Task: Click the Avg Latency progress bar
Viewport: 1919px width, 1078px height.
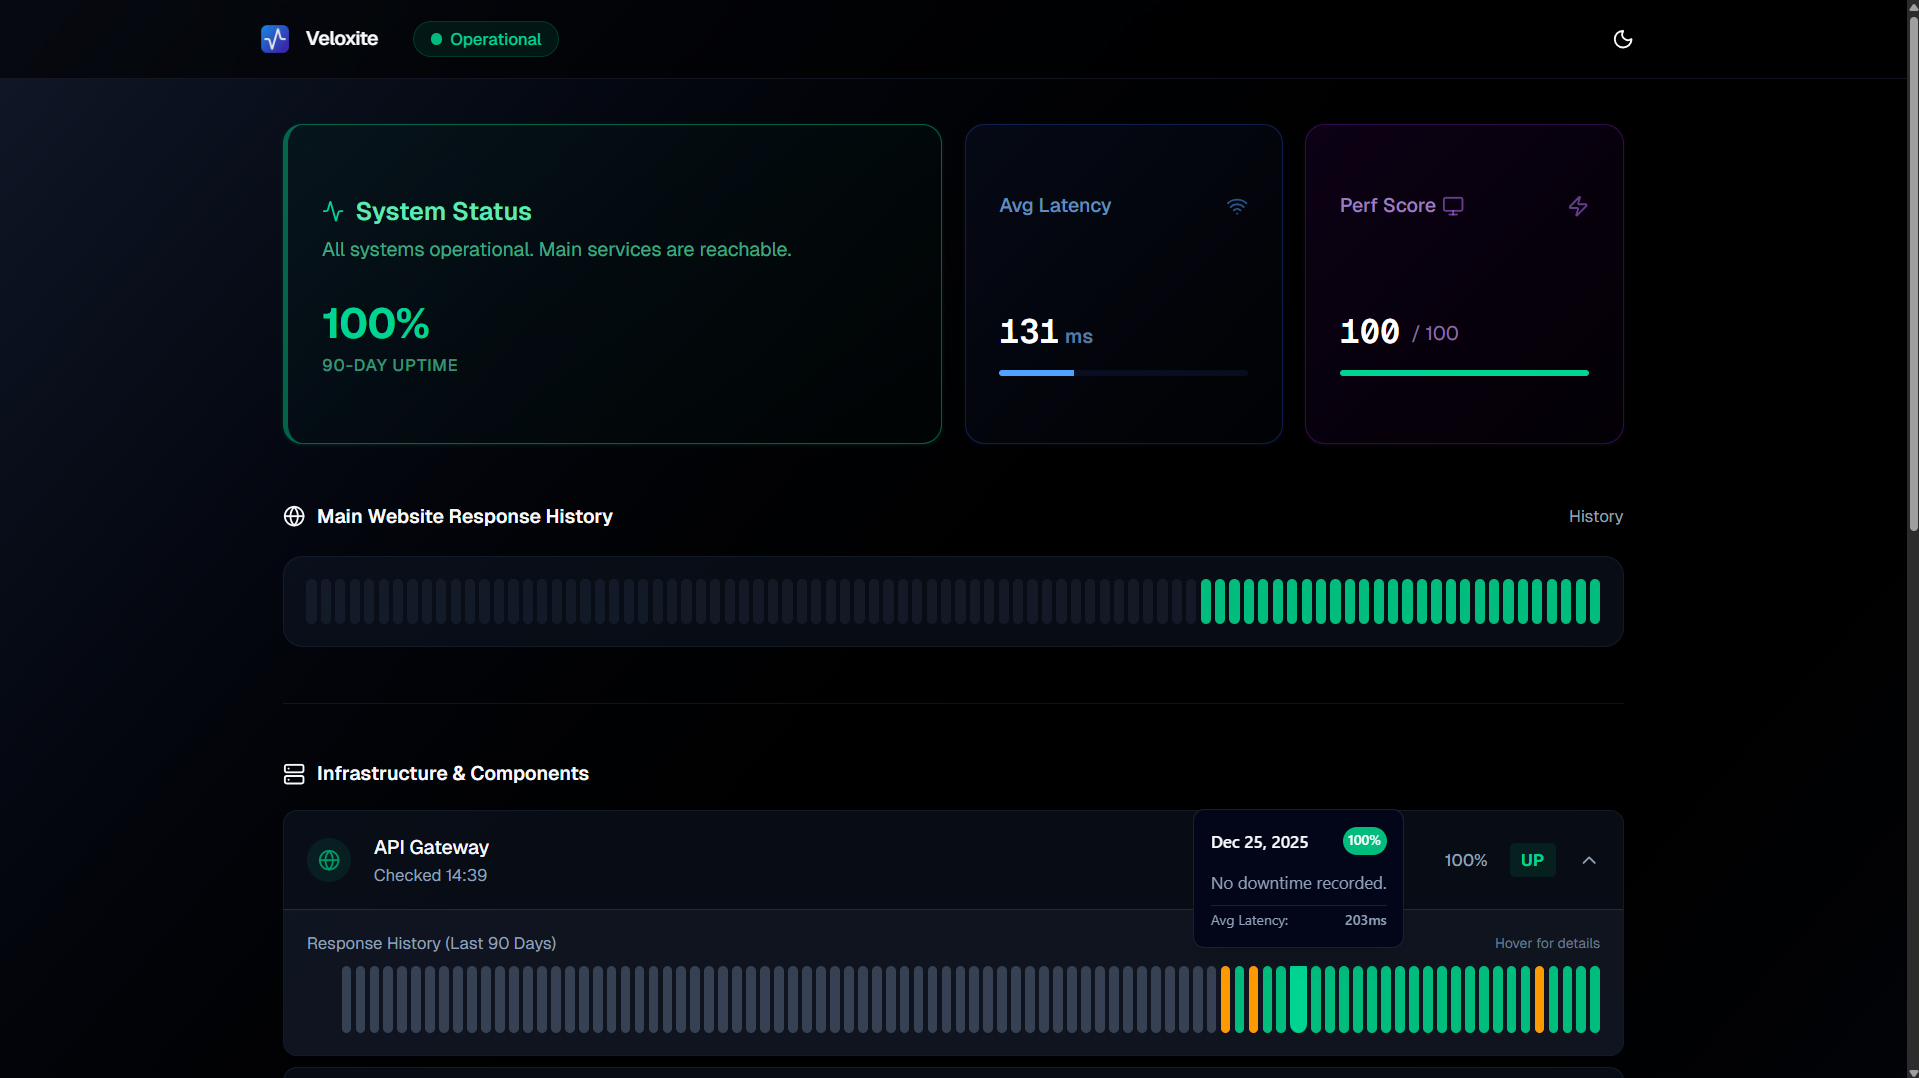Action: click(x=1122, y=372)
